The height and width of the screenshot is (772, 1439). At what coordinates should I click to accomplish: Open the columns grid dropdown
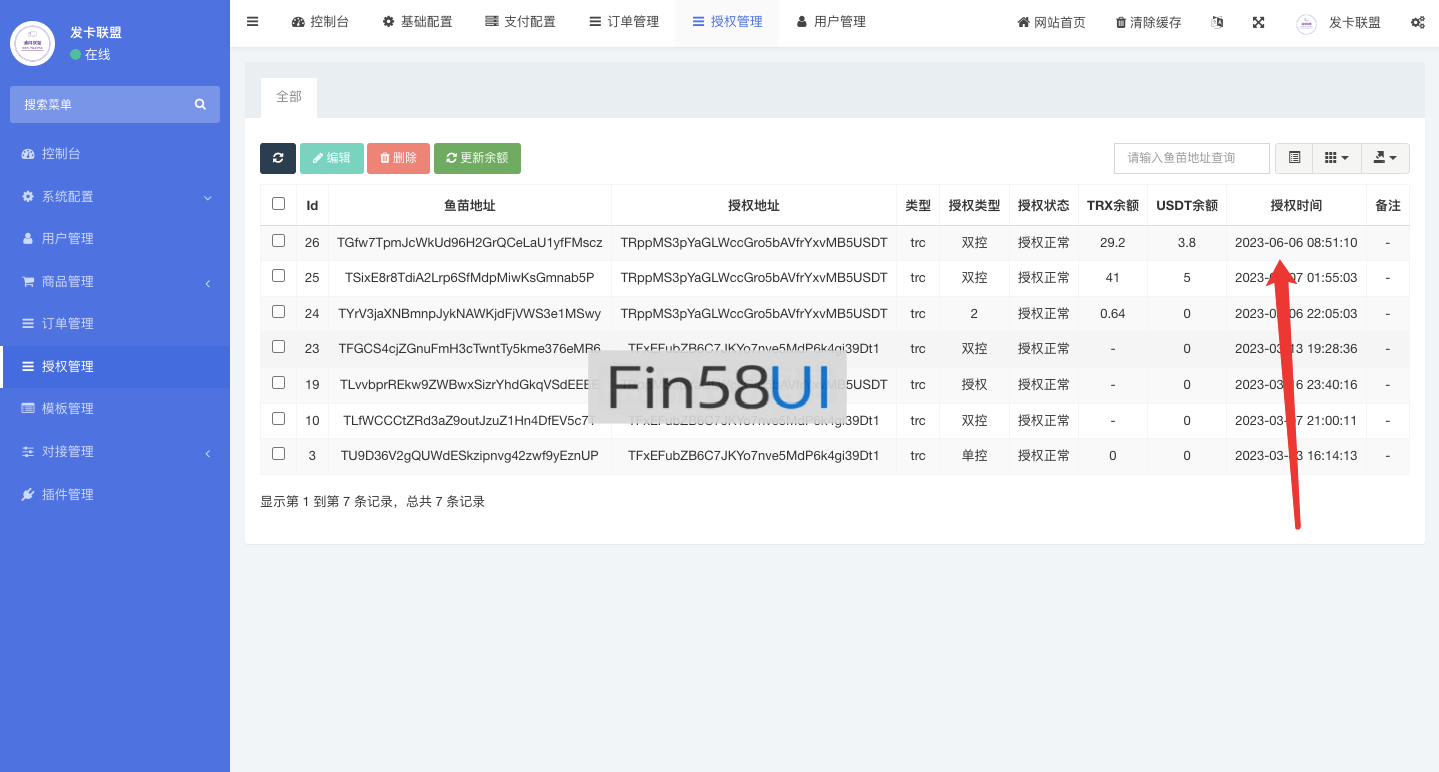point(1336,158)
